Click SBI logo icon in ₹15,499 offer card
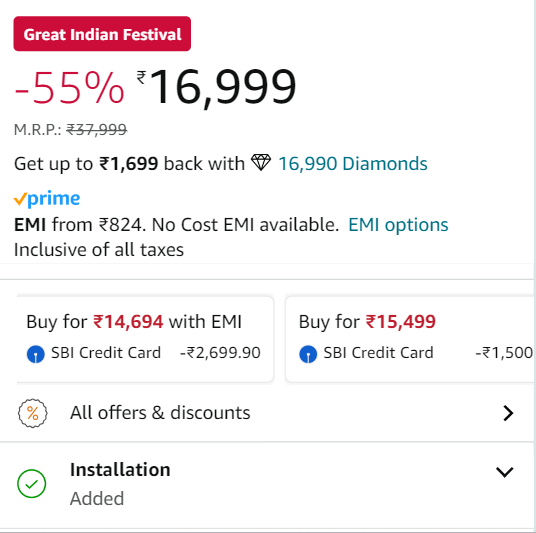 pyautogui.click(x=308, y=354)
